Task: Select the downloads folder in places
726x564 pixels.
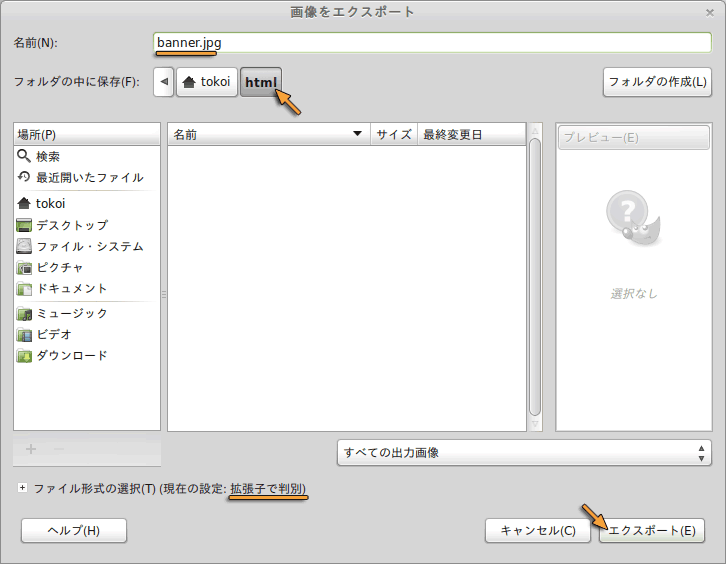Action: [x=71, y=355]
